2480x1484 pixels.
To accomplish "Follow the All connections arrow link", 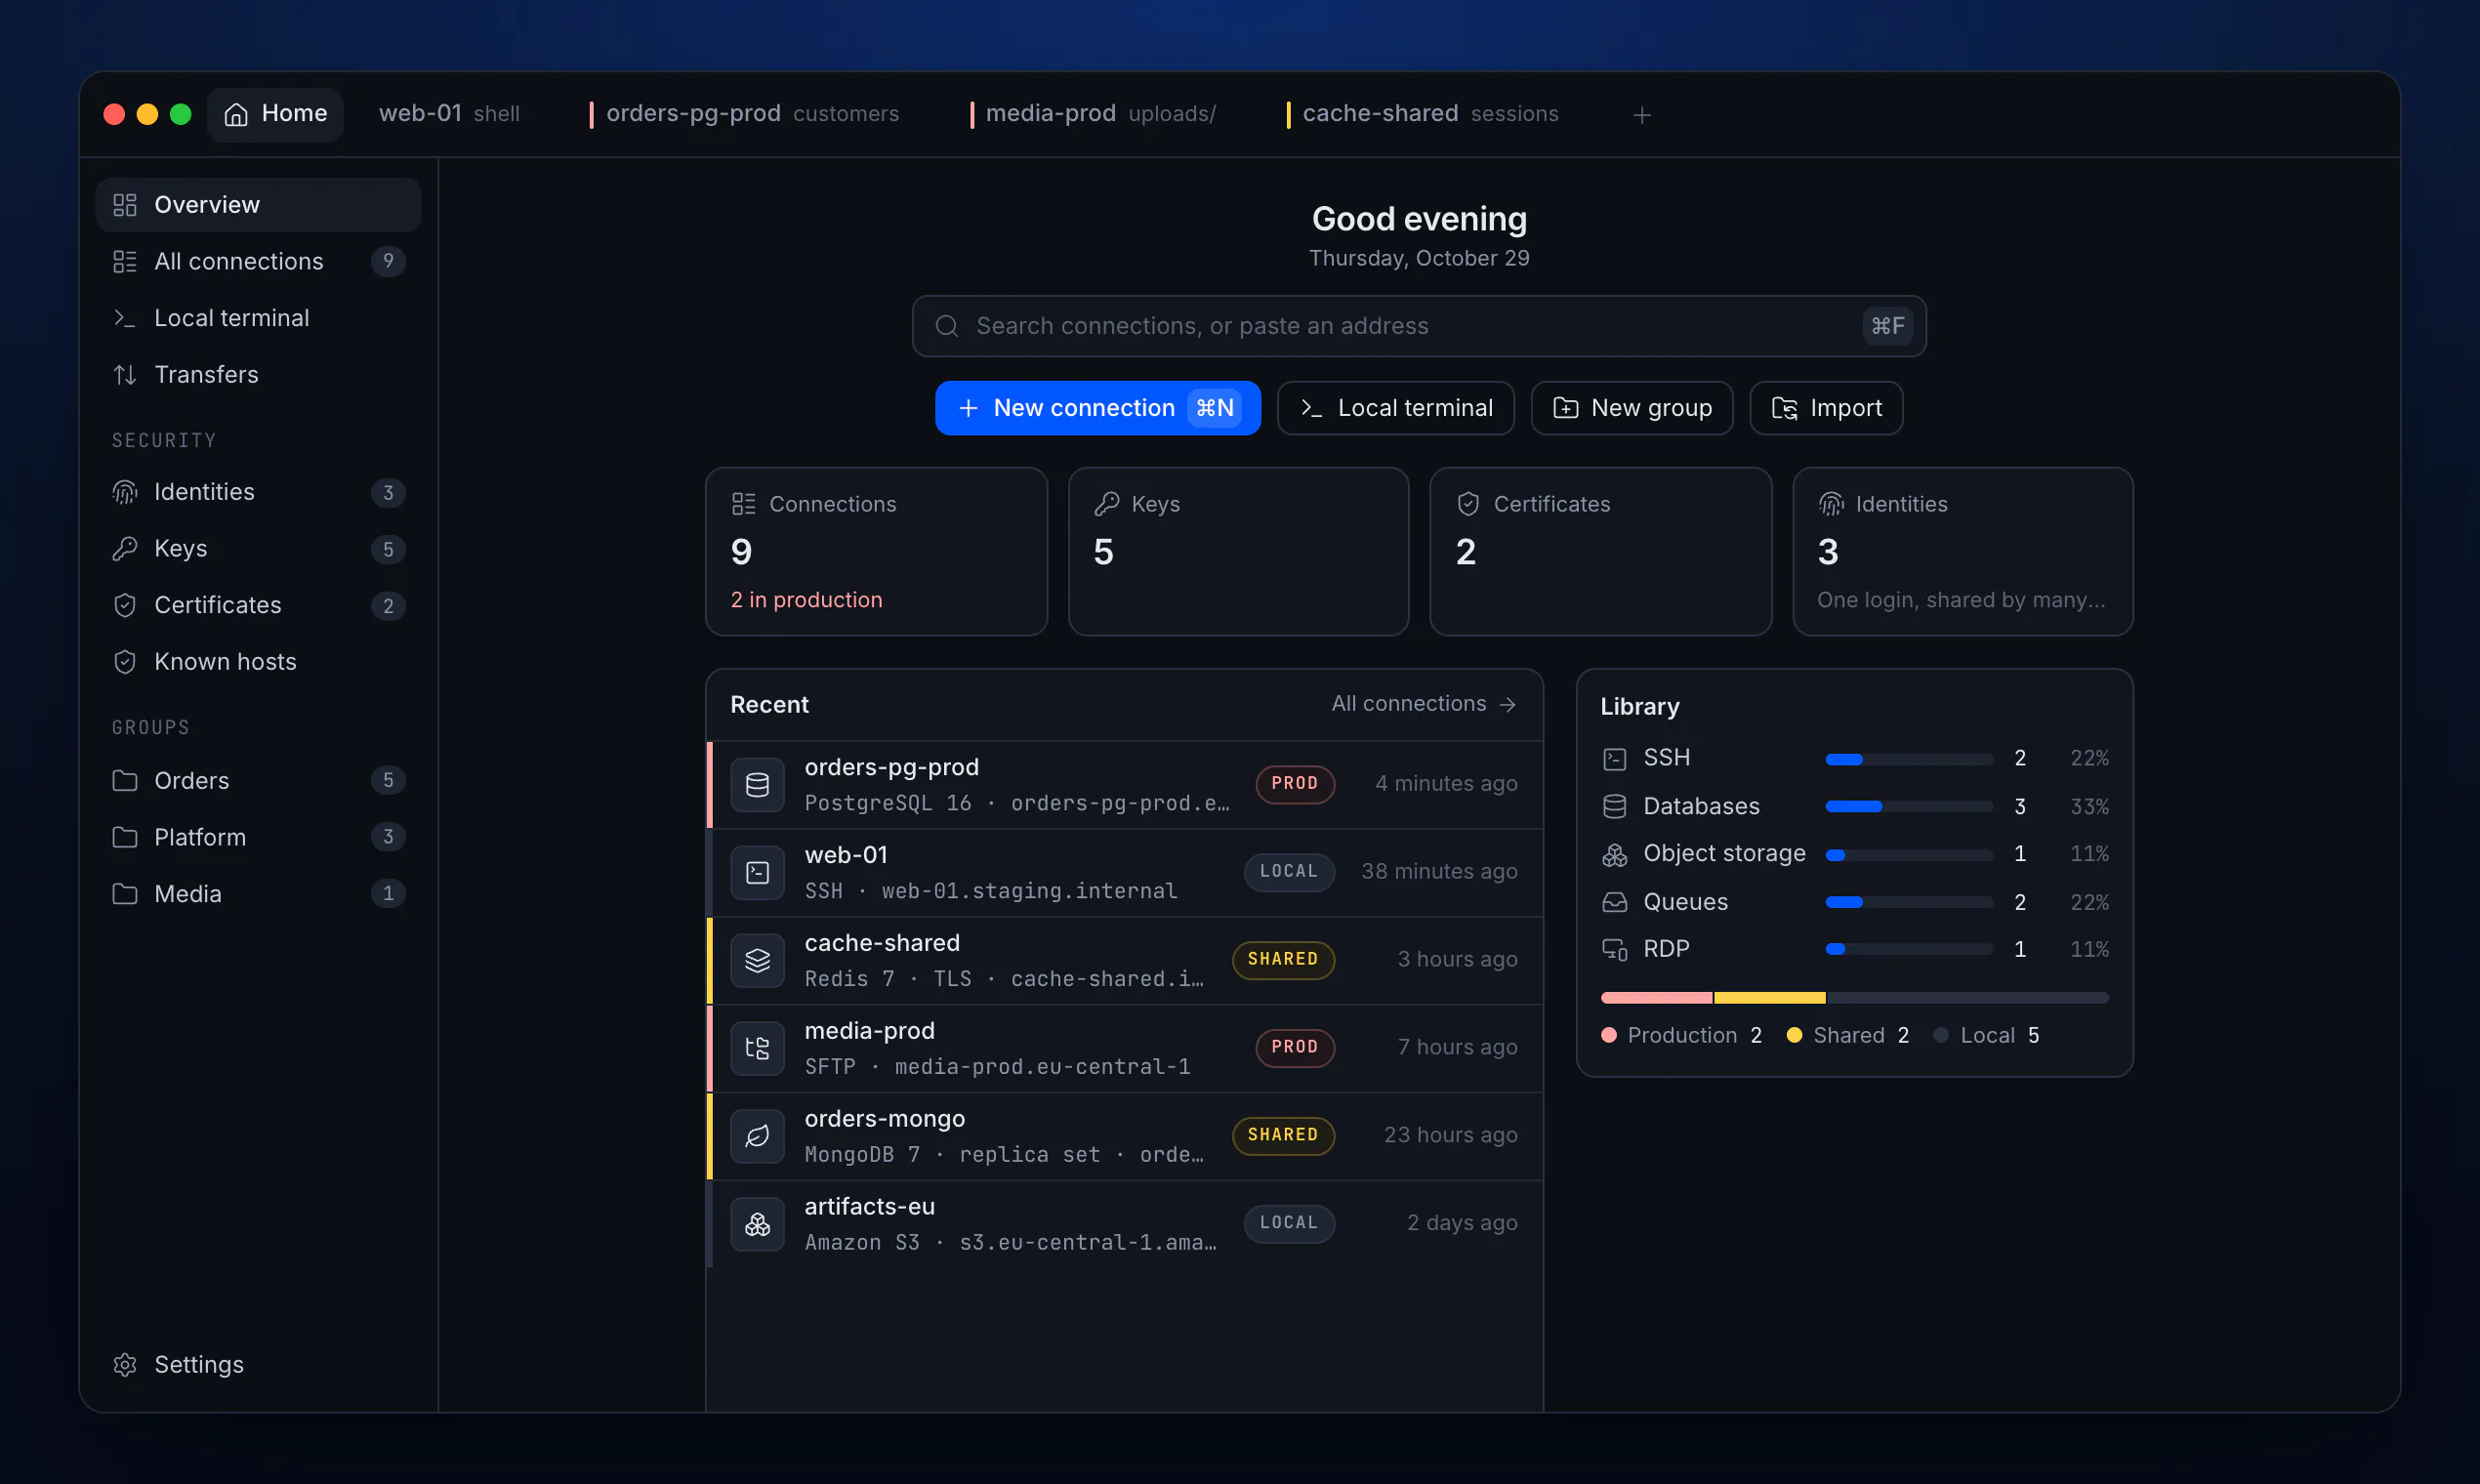I will click(x=1423, y=704).
